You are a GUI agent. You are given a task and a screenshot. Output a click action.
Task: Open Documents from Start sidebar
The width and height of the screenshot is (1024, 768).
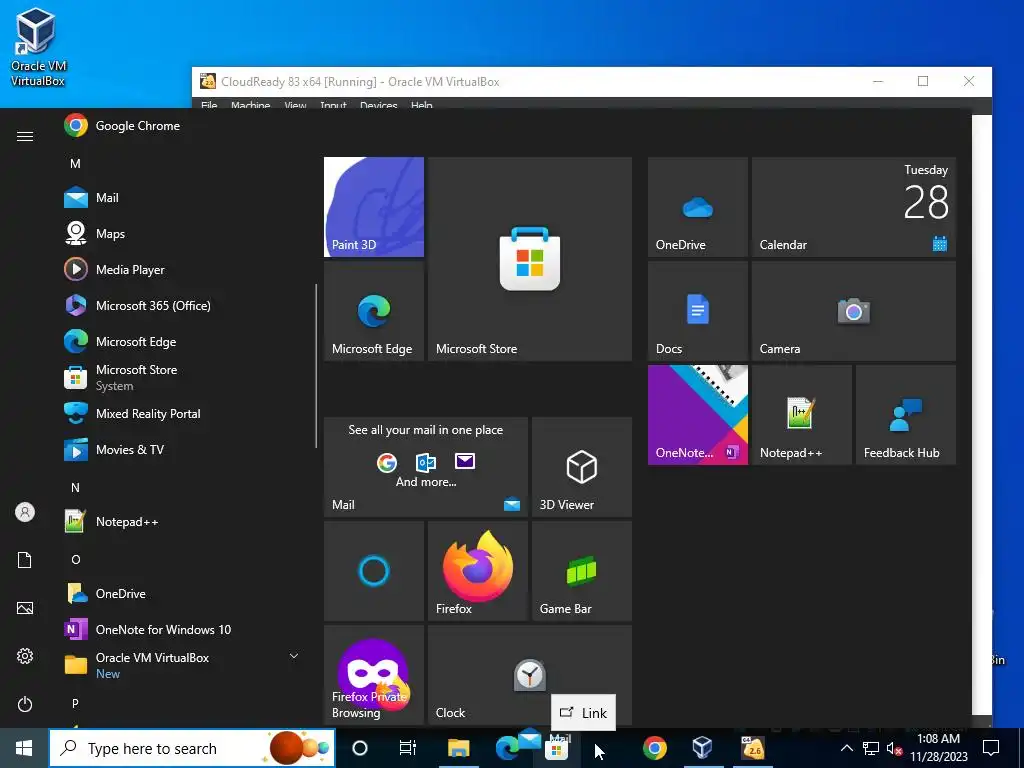[25, 560]
